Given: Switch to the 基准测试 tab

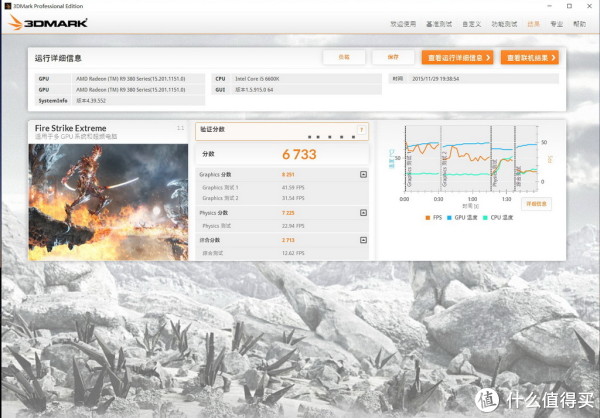Looking at the screenshot, I should (x=439, y=24).
